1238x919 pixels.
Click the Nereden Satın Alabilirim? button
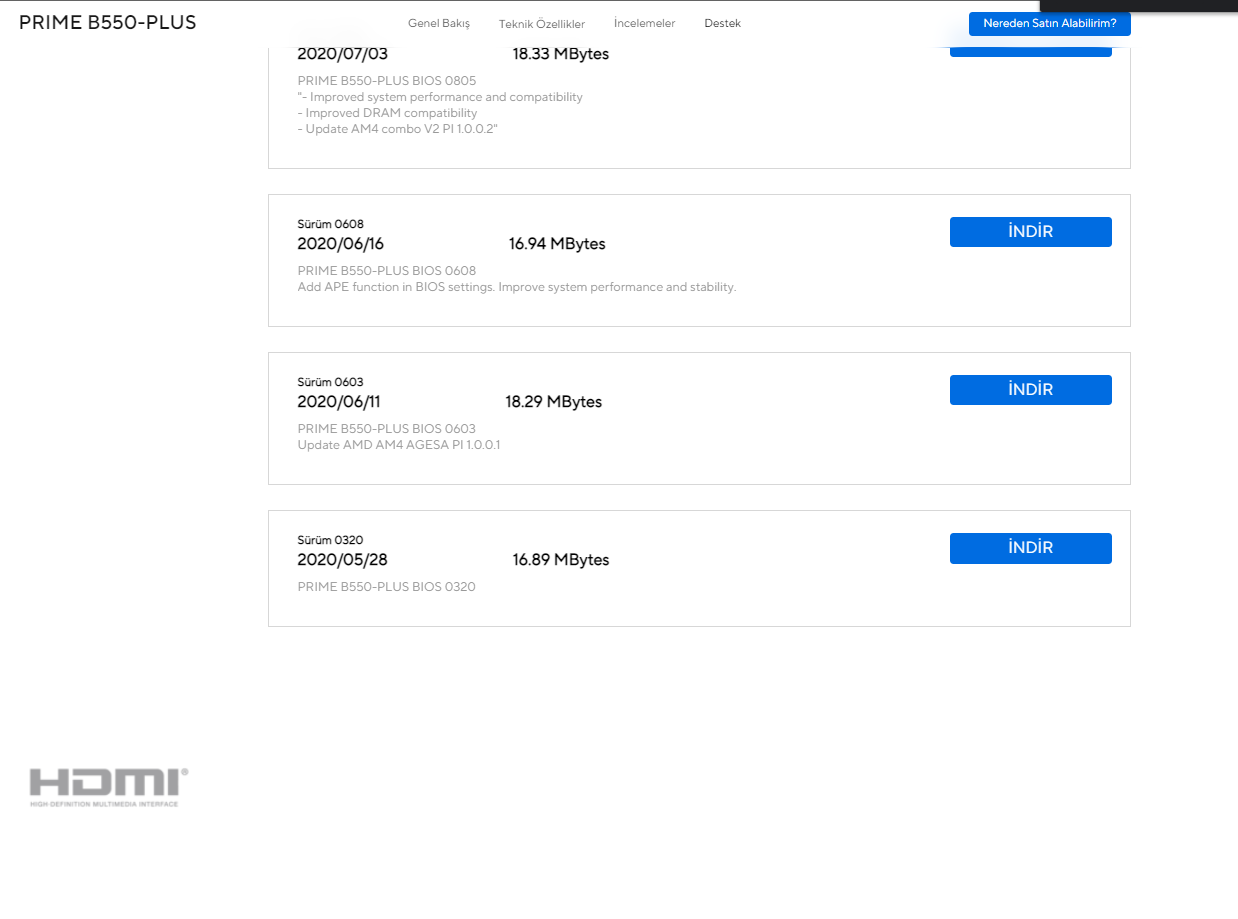click(x=1049, y=23)
